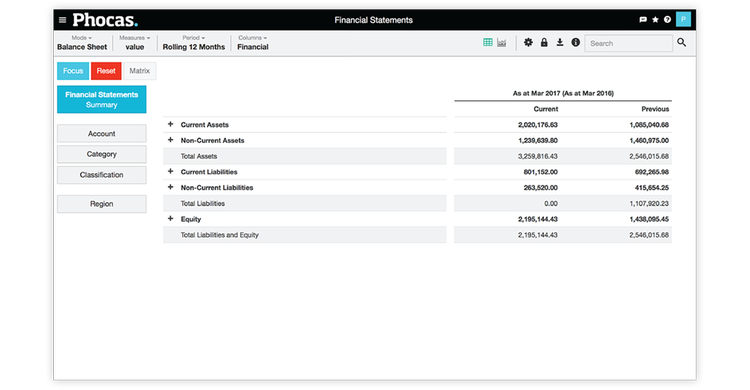
Task: Expand the Equity row
Action: pos(170,219)
